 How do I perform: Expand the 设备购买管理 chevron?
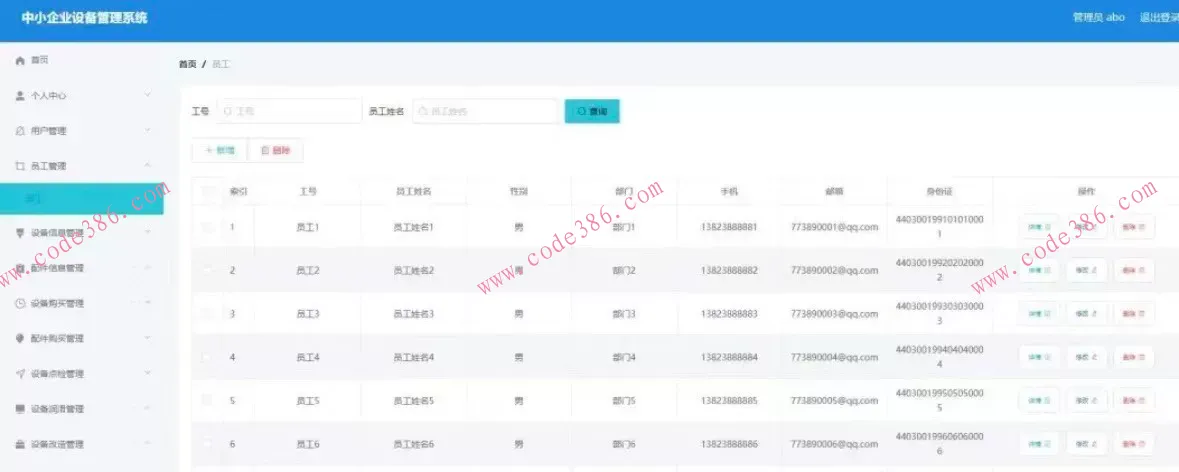[x=148, y=303]
